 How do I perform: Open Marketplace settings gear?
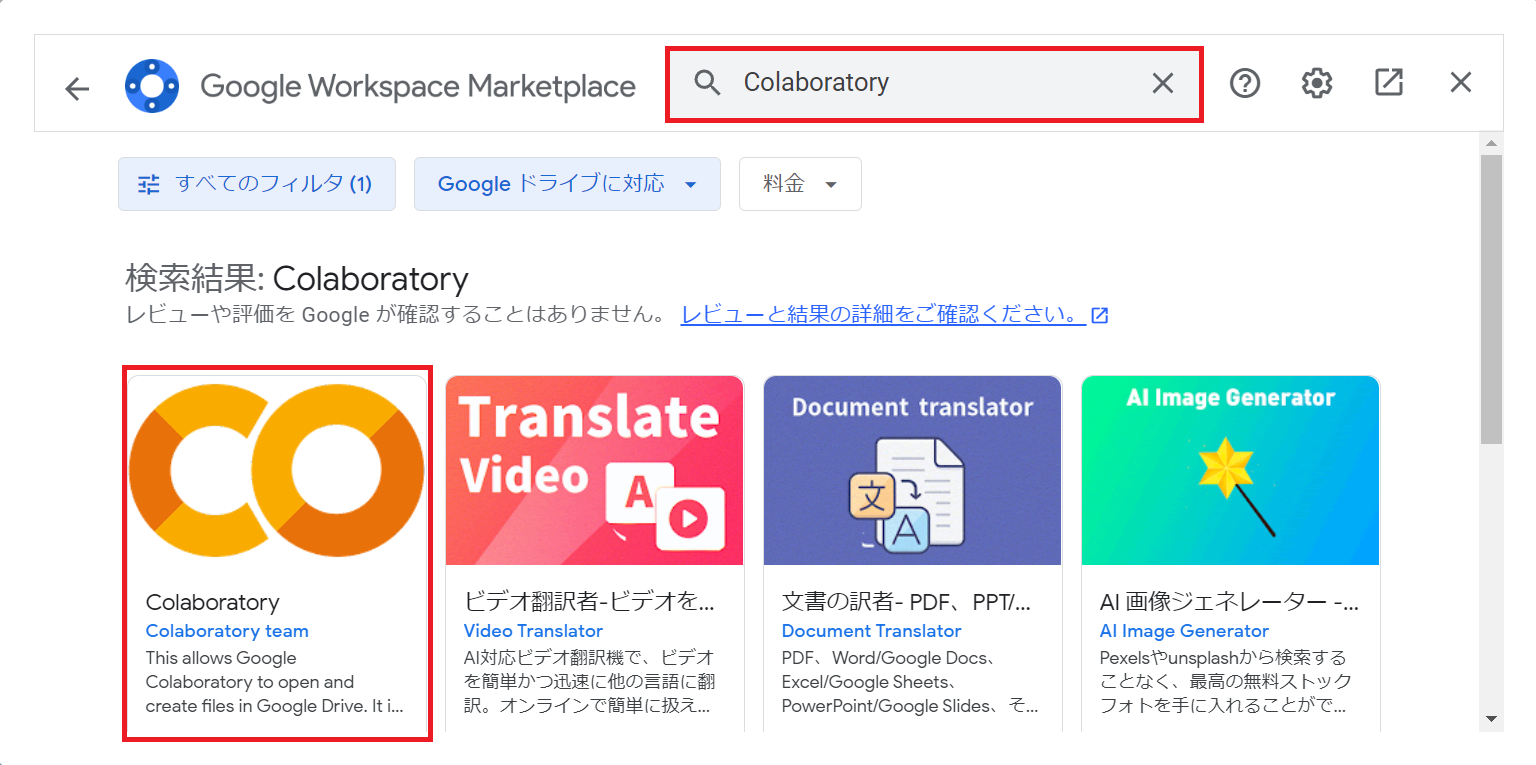[x=1316, y=84]
